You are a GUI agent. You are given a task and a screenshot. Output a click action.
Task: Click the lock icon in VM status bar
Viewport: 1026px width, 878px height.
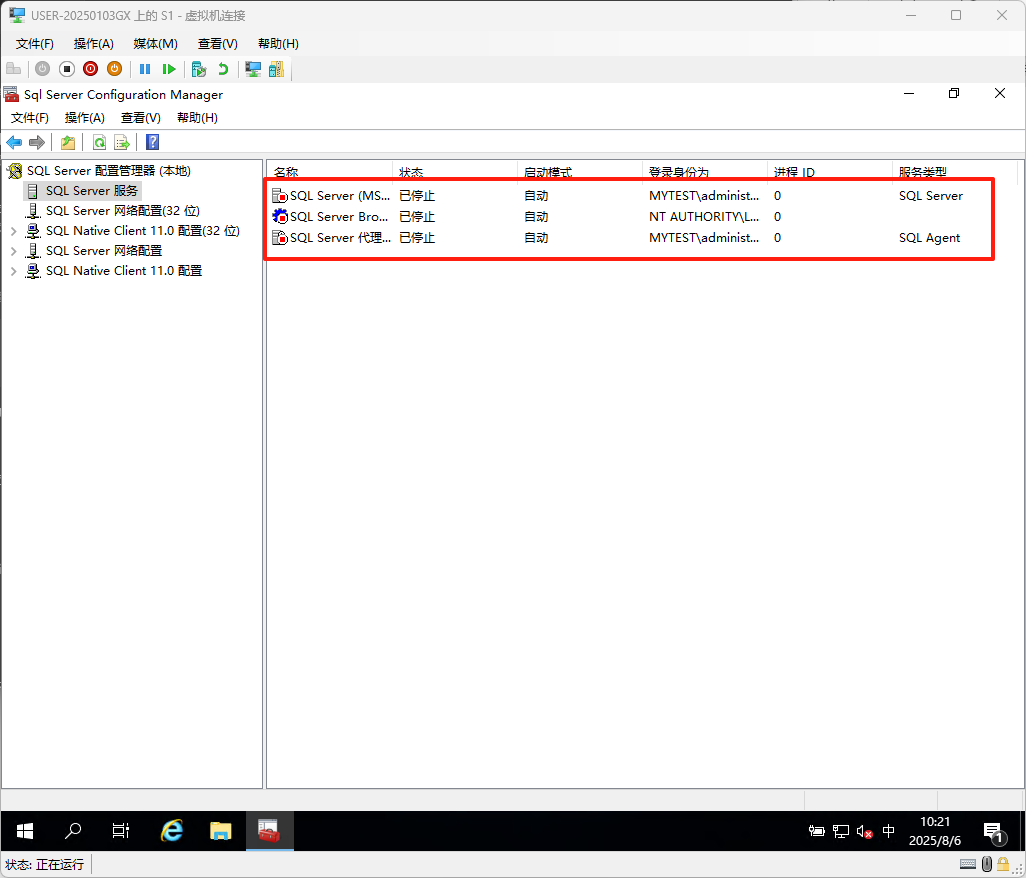(x=1002, y=864)
